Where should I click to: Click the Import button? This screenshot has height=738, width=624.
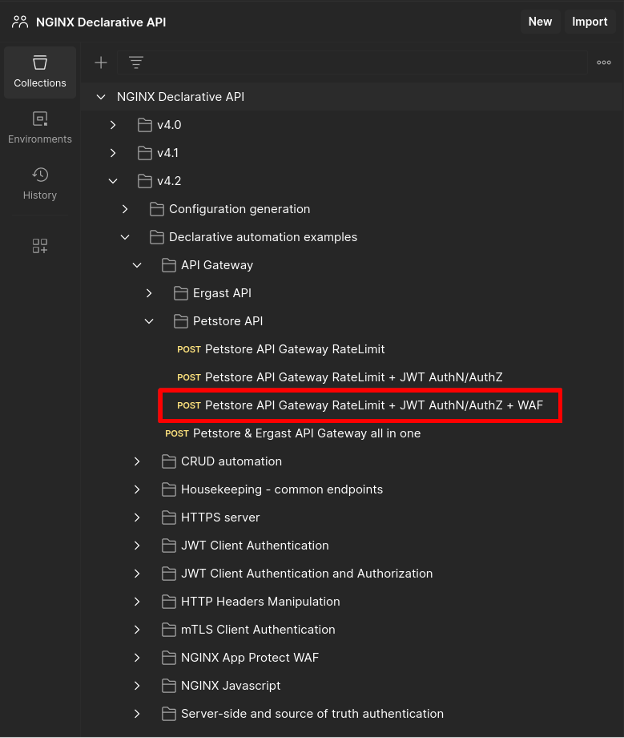(590, 21)
